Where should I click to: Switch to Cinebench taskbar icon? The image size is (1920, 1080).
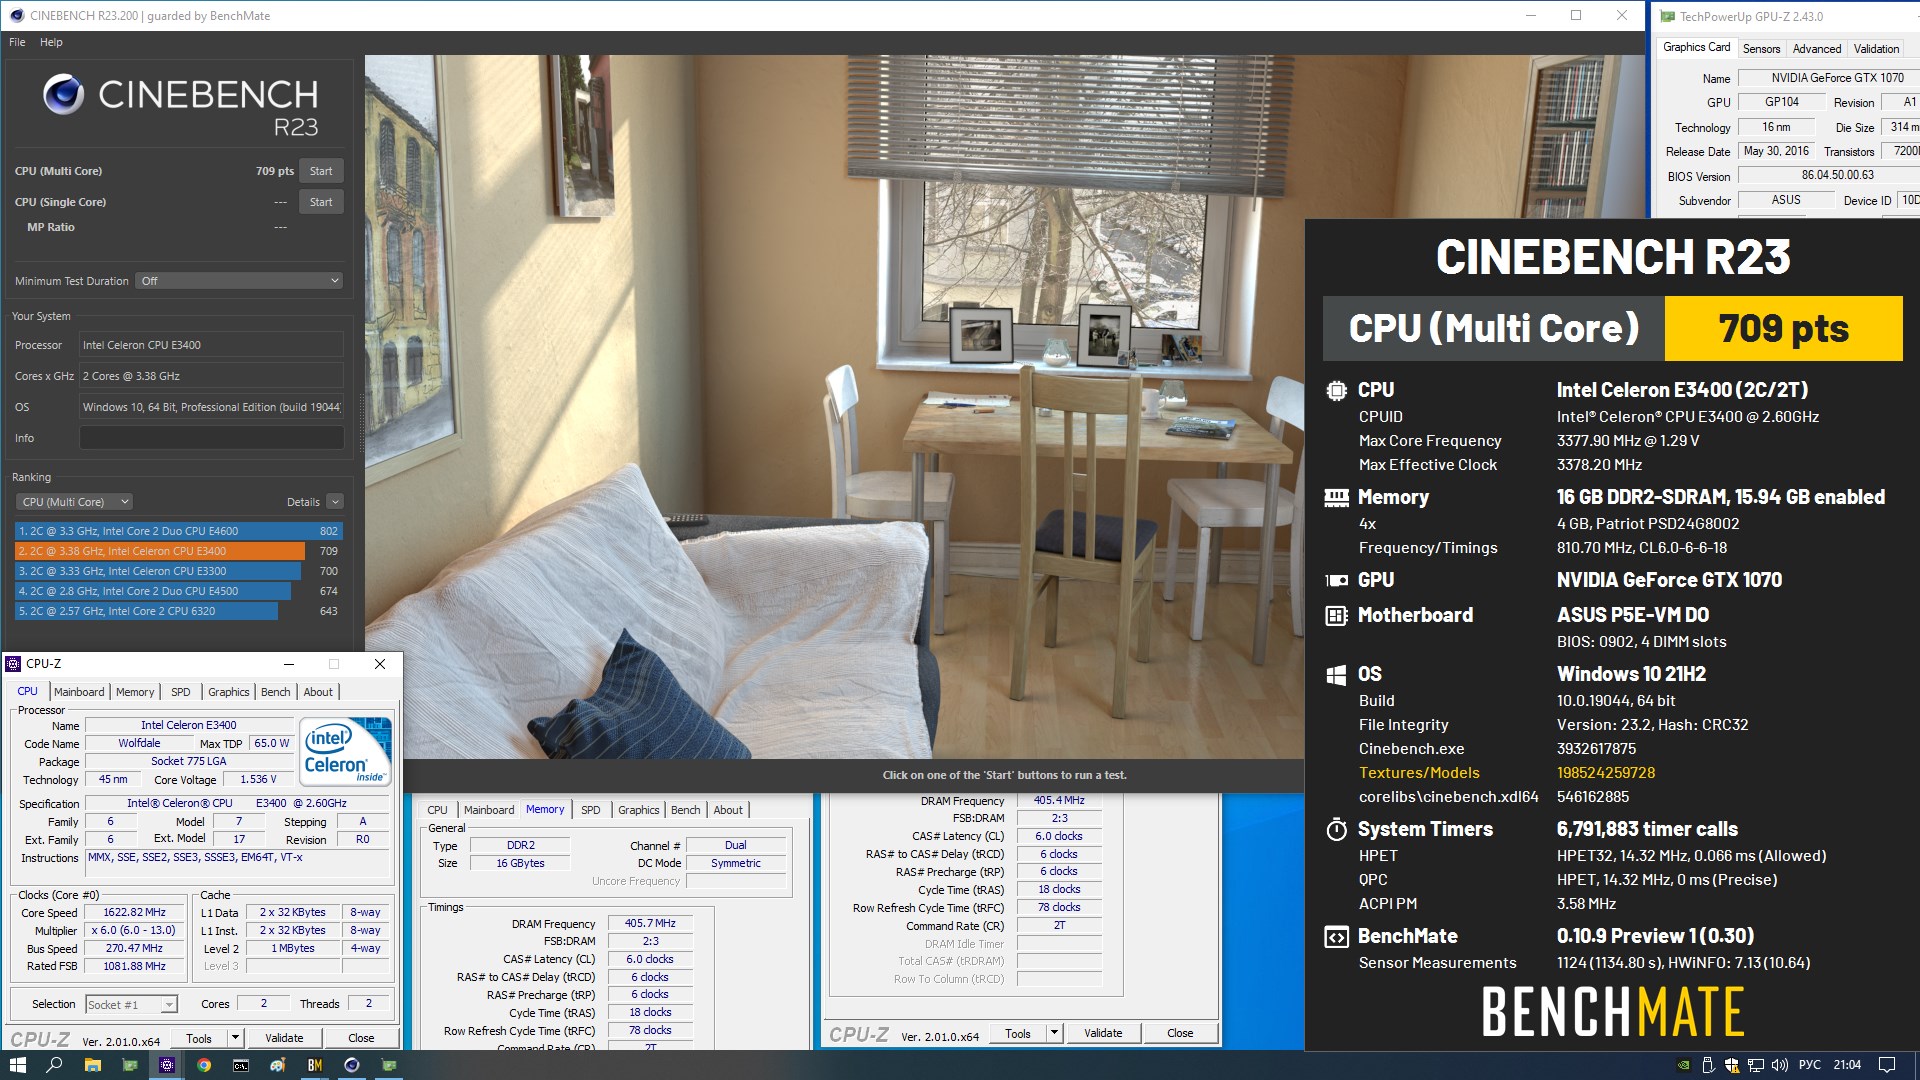pyautogui.click(x=352, y=1065)
